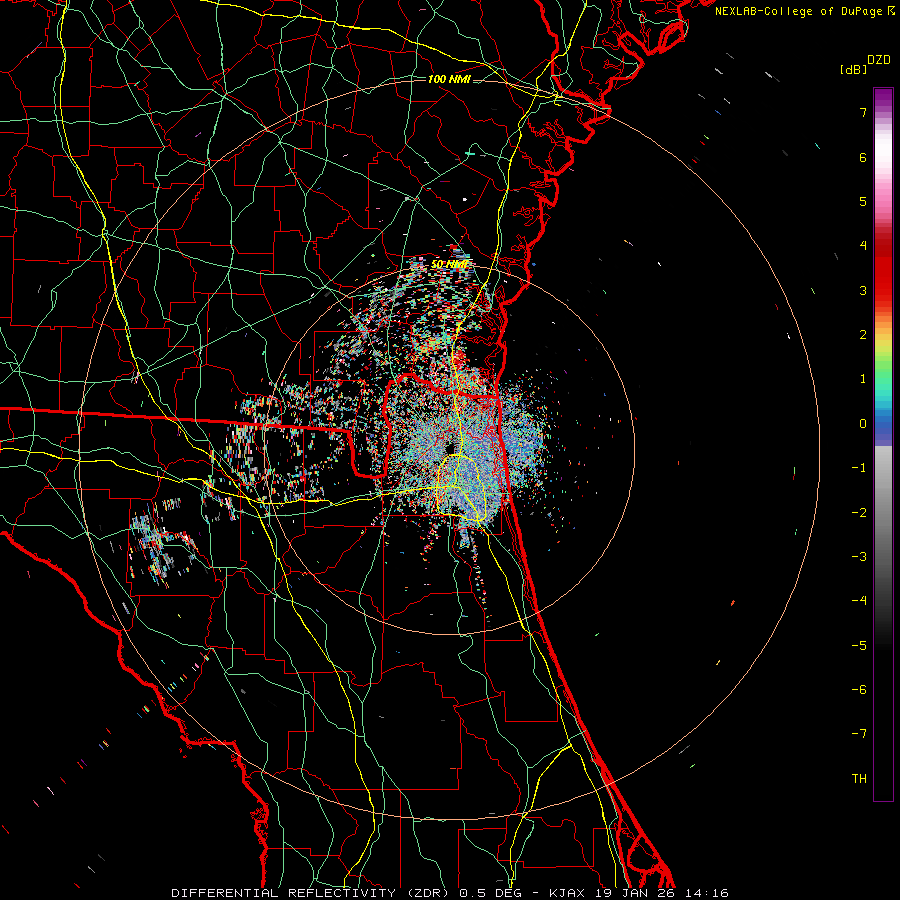Viewport: 900px width, 900px height.
Task: Click the -6 value on the color scale
Action: [x=859, y=690]
